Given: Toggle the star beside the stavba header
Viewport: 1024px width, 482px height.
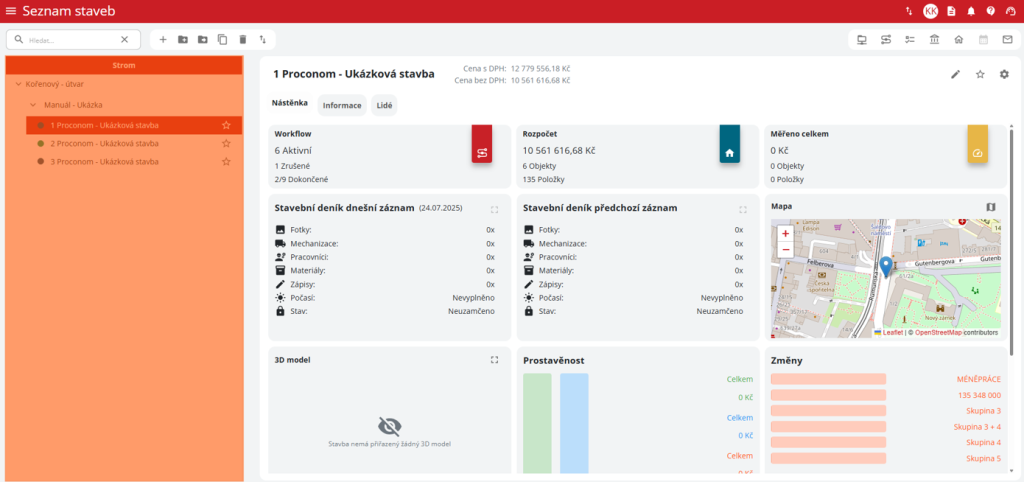Looking at the screenshot, I should (x=980, y=74).
